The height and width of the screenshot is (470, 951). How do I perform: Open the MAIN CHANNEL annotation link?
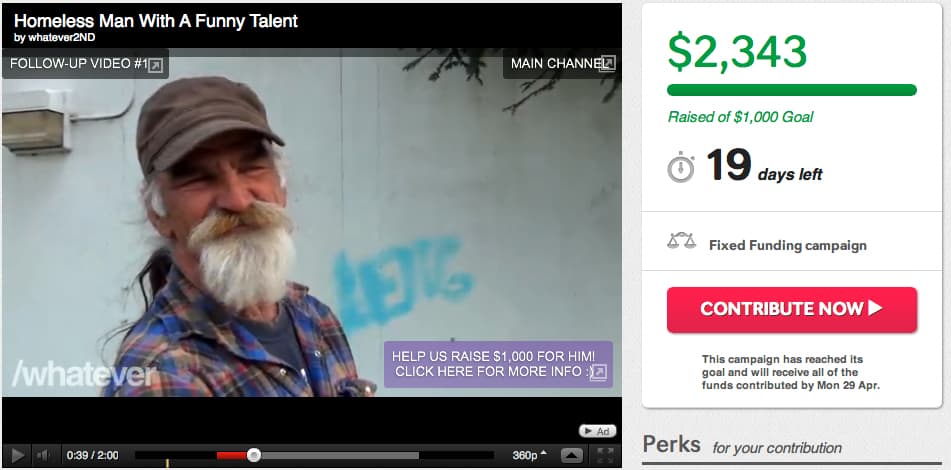[x=562, y=64]
